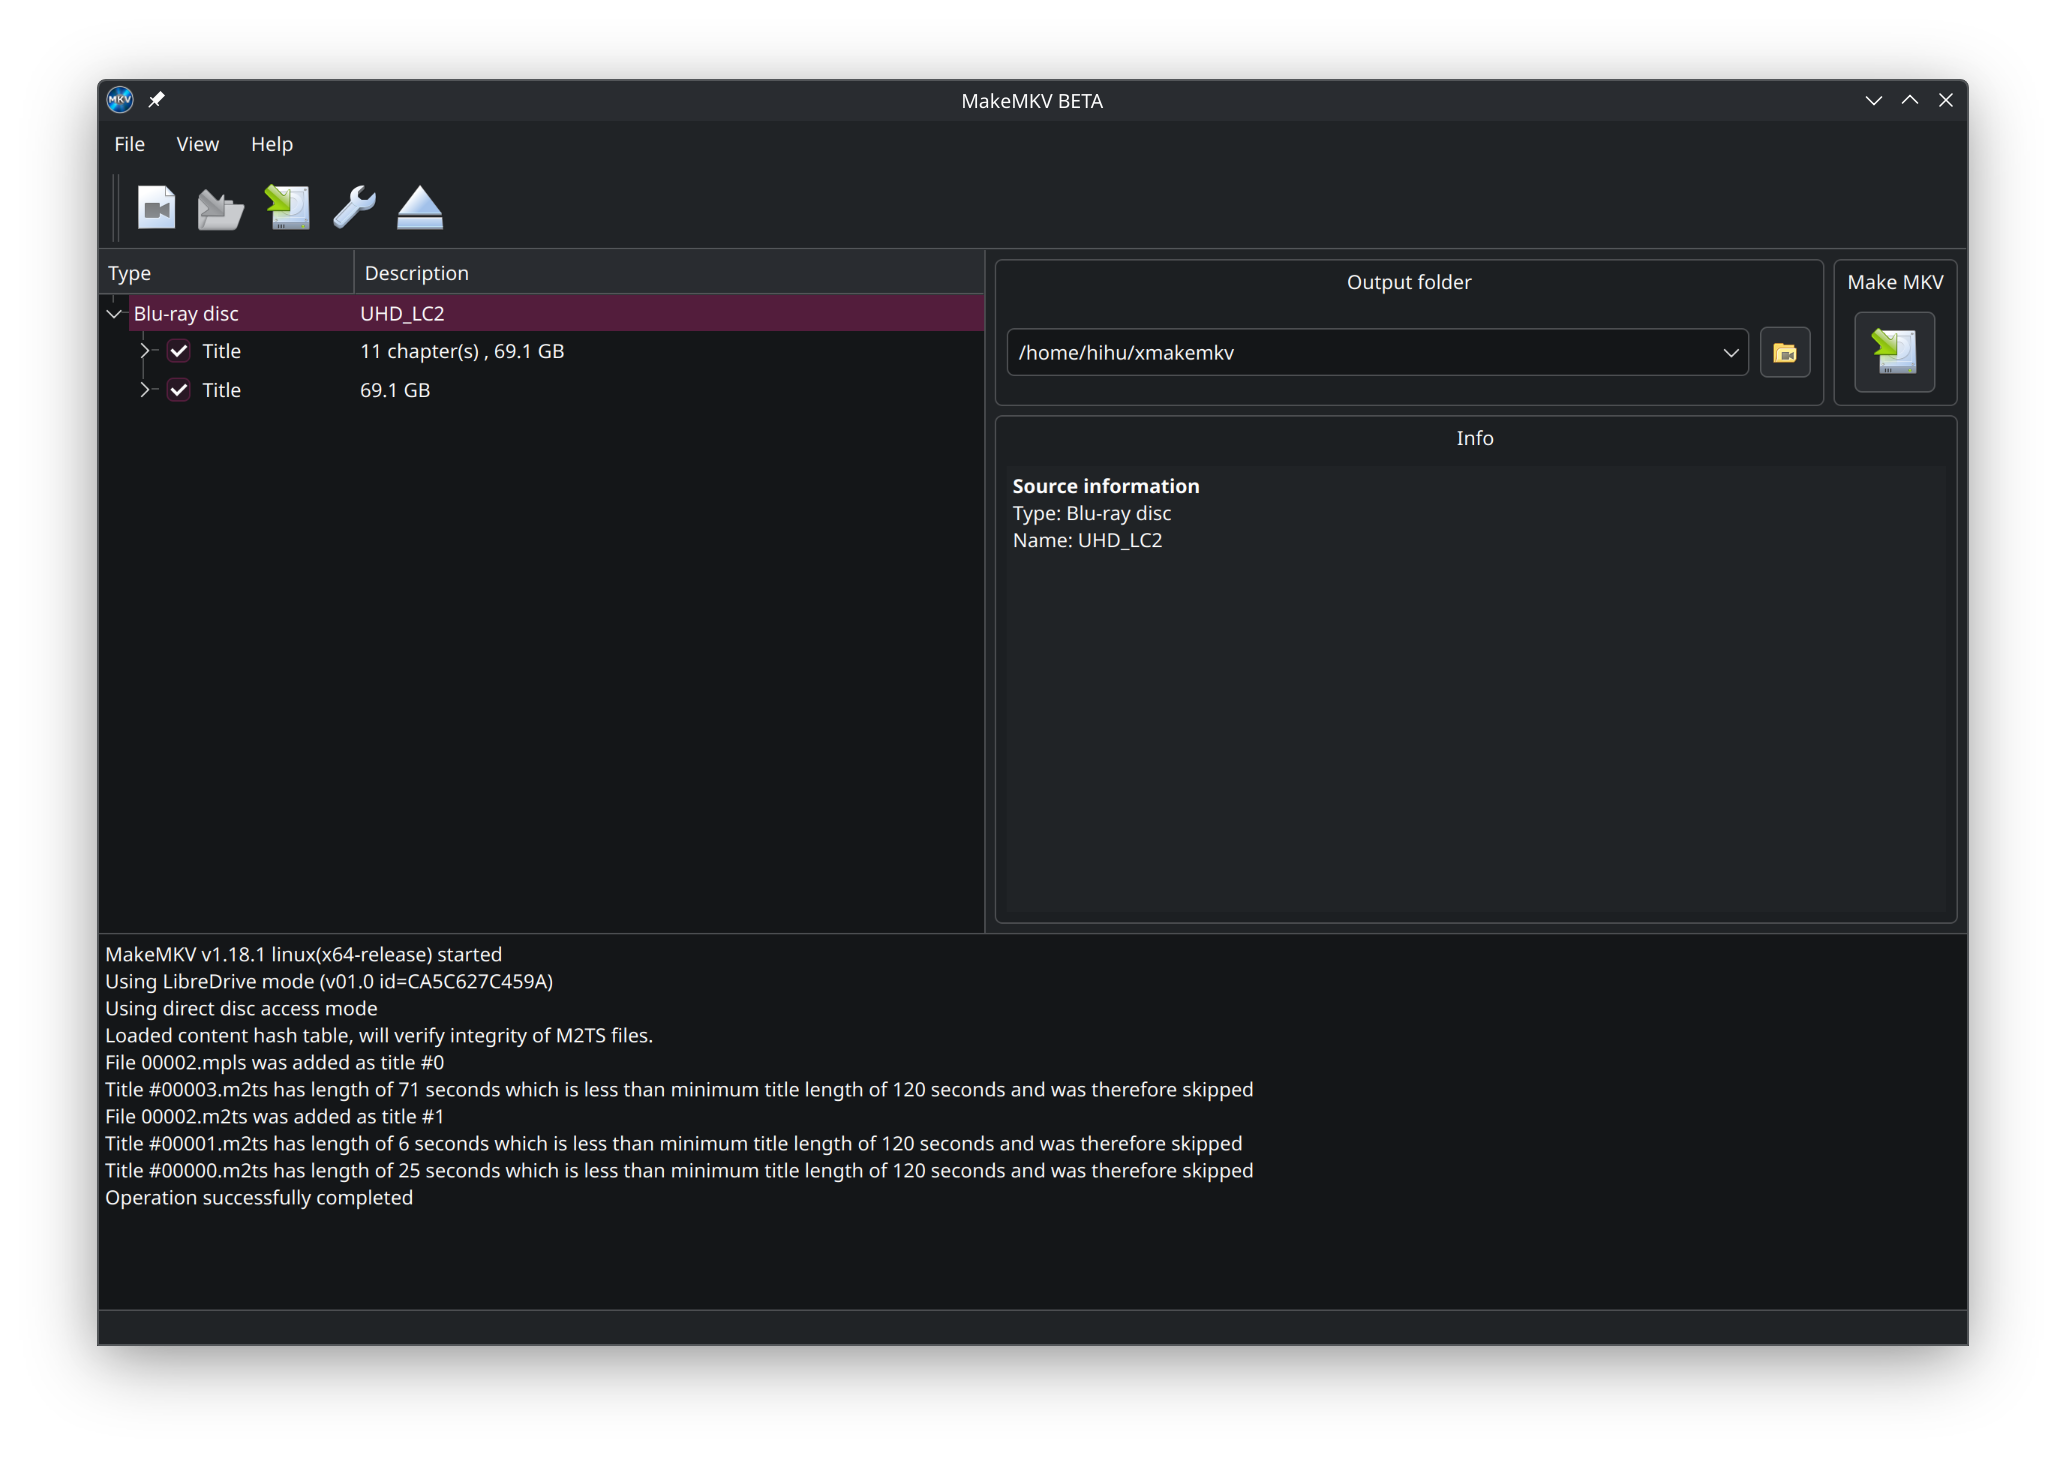Uncheck the second 69.1 GB title
Screen dimensions: 2066x1462
179,390
